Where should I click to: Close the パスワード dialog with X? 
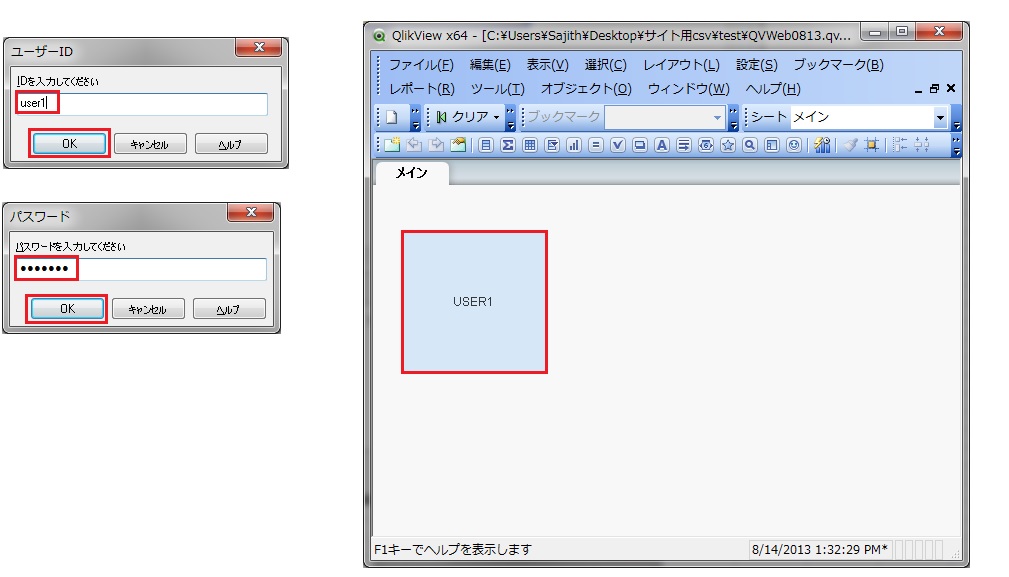pyautogui.click(x=251, y=212)
